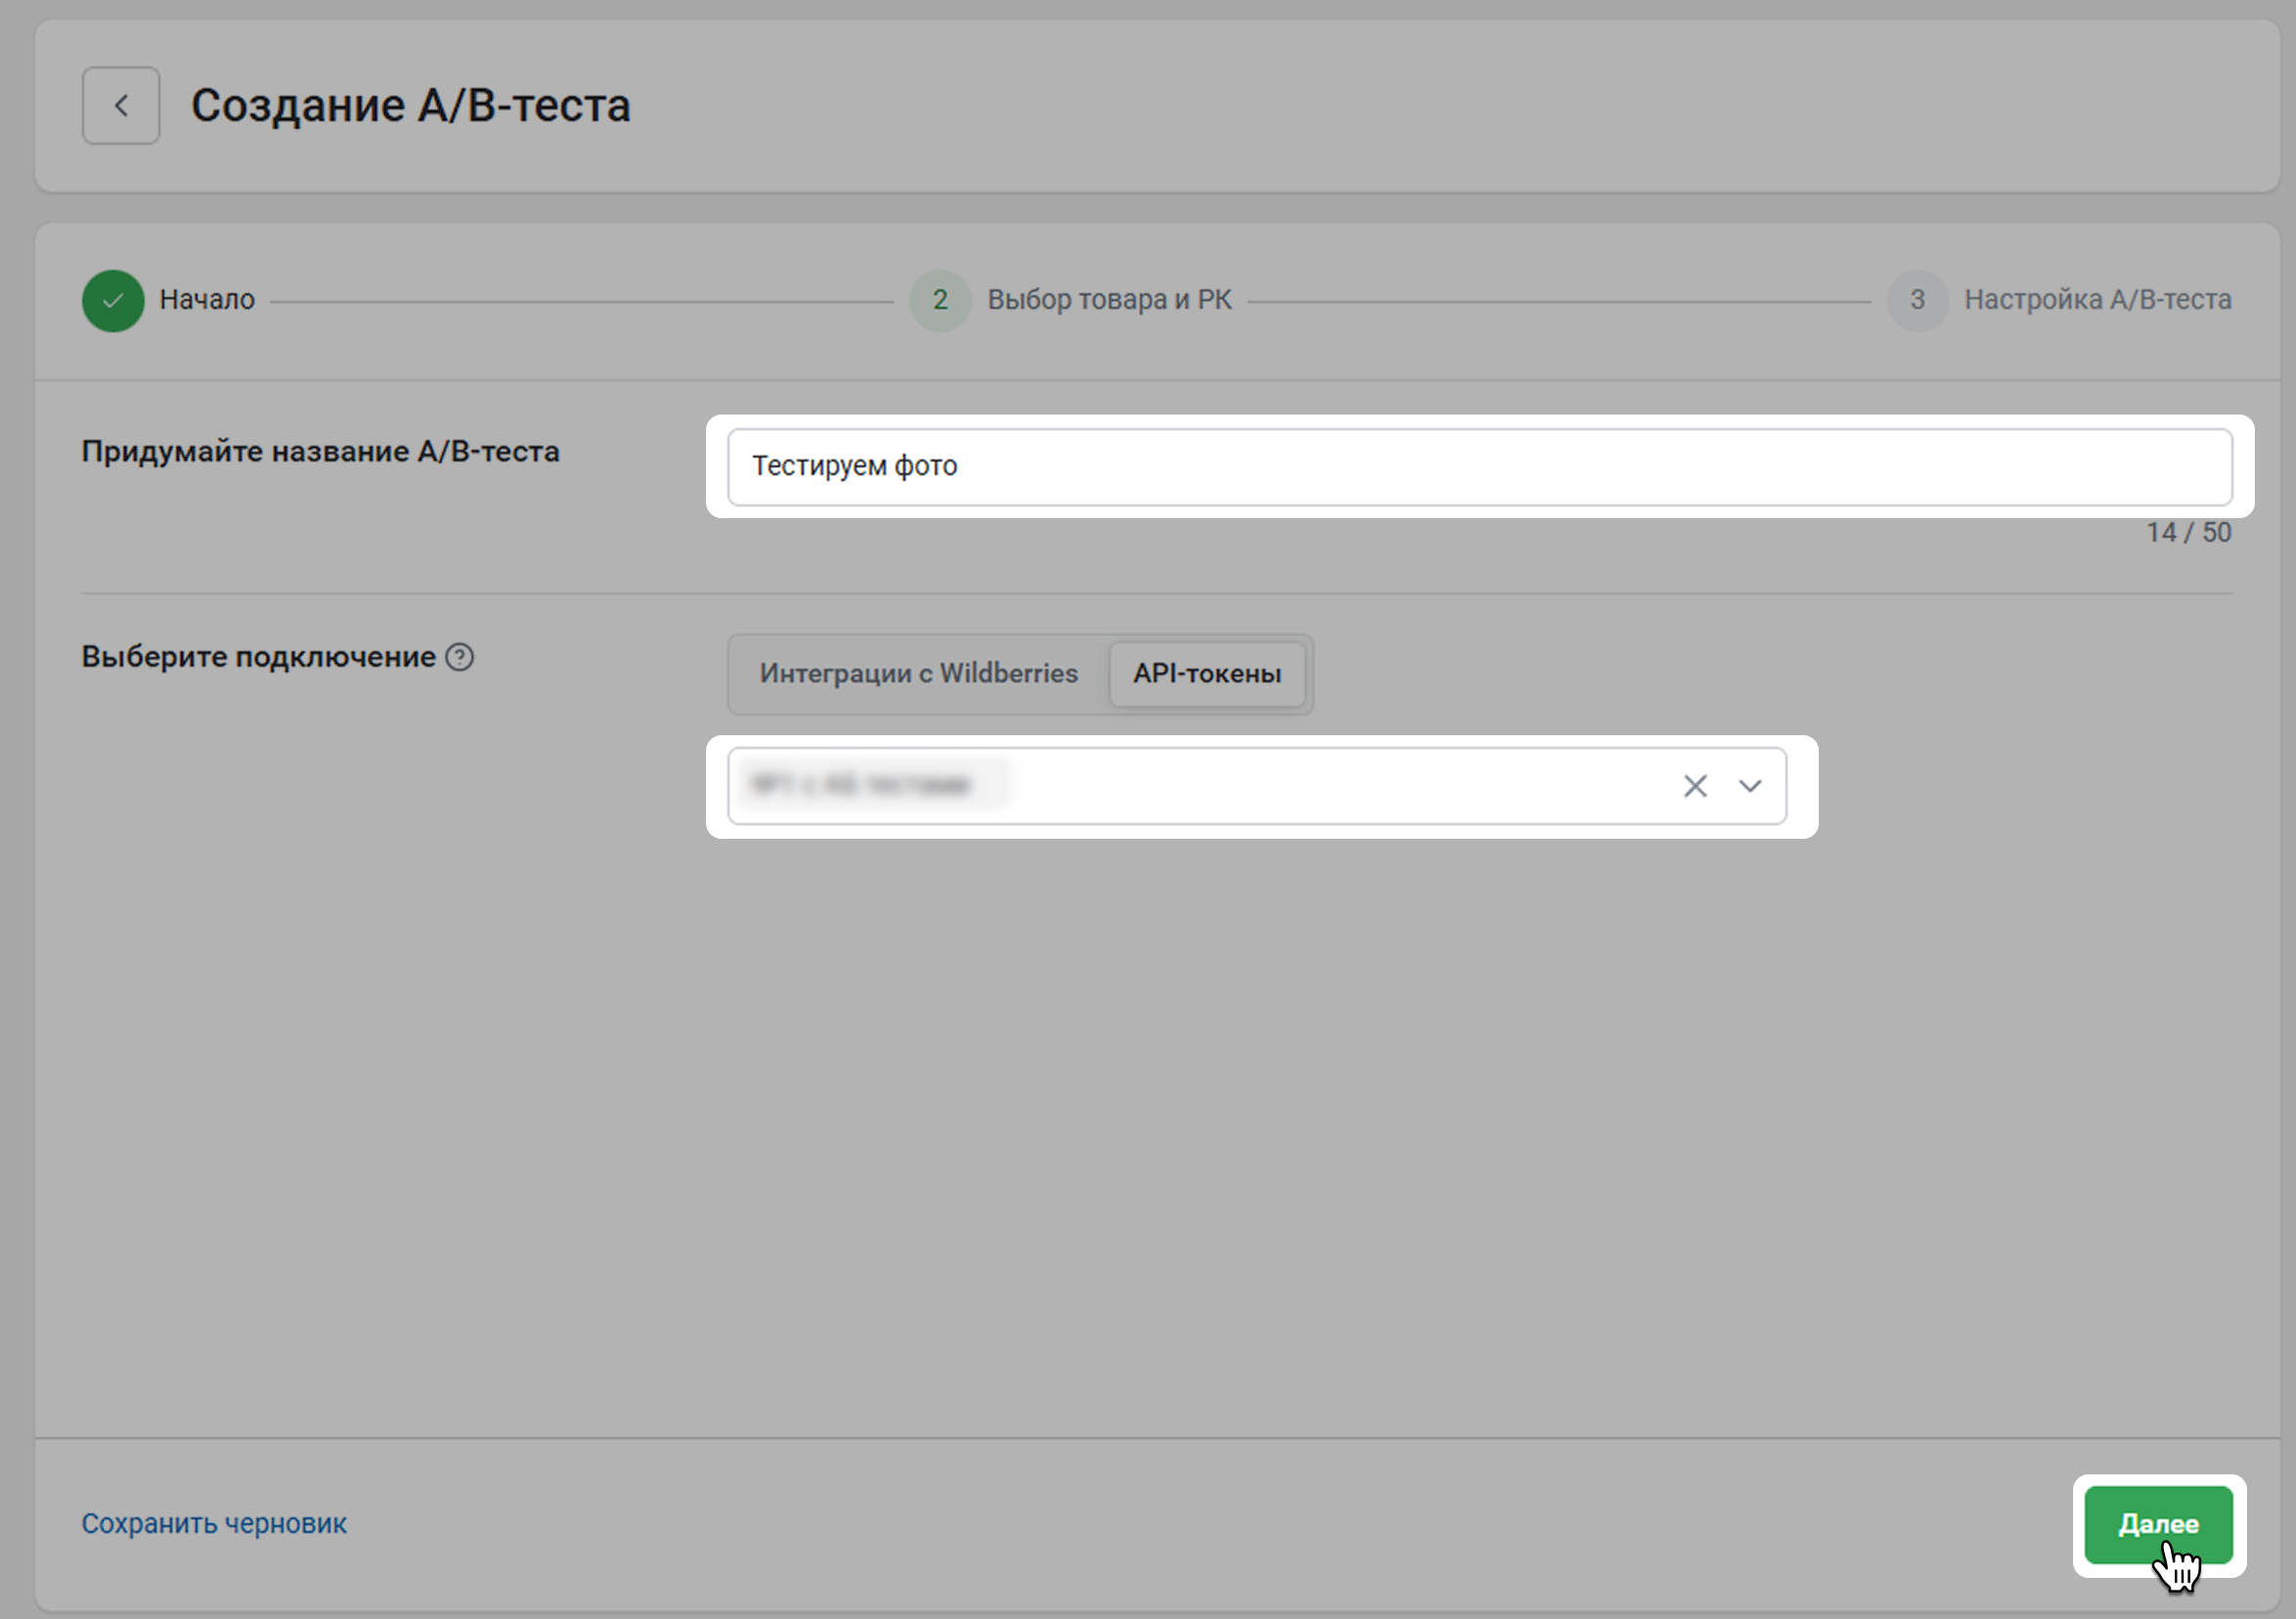Click the Выбор товара и РК step

pos(1108,300)
